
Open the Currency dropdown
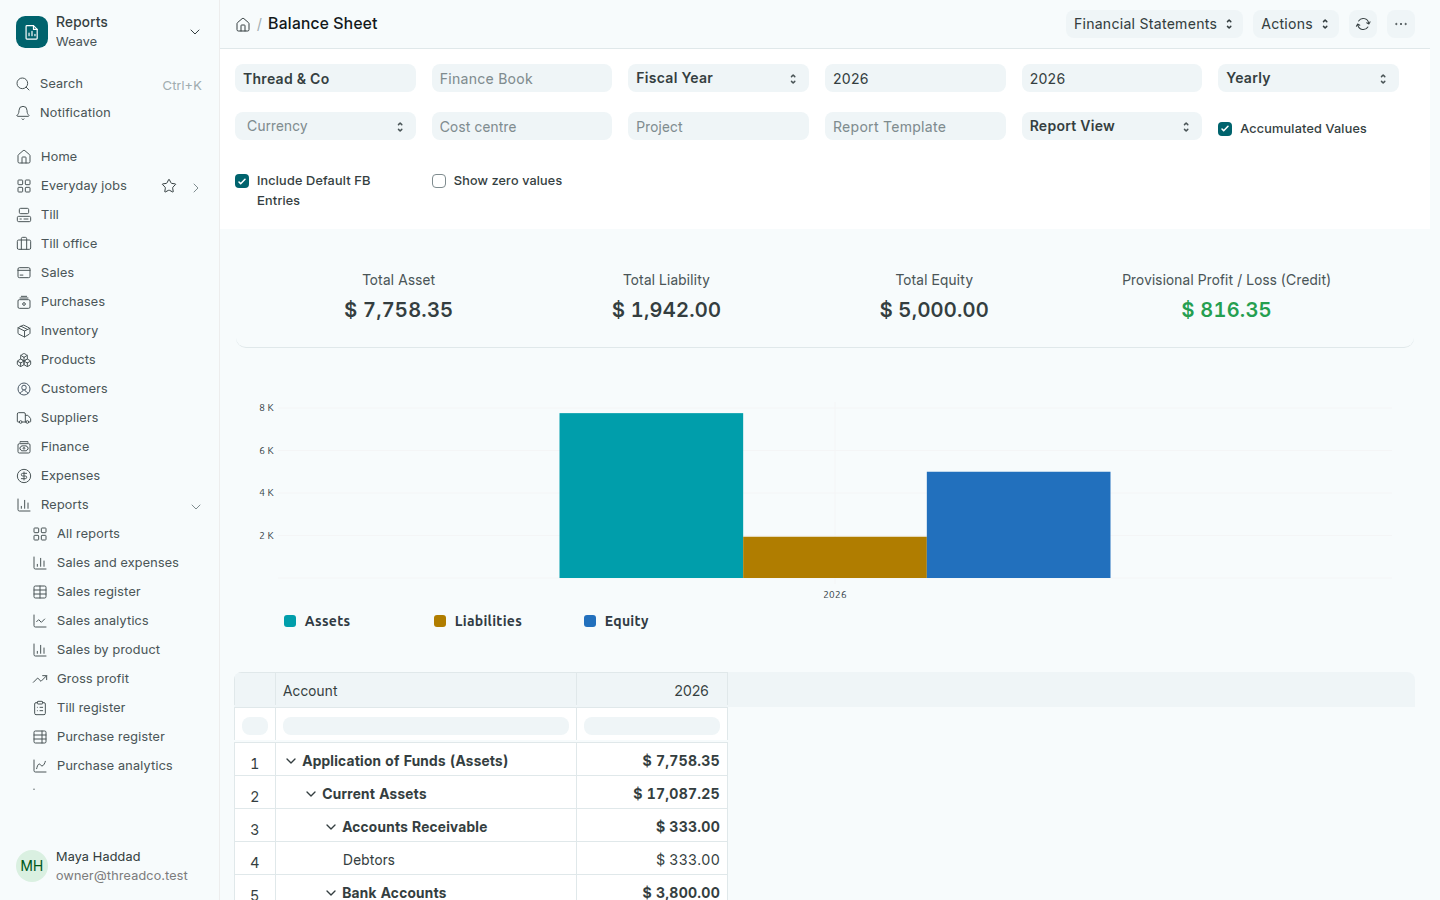point(325,126)
